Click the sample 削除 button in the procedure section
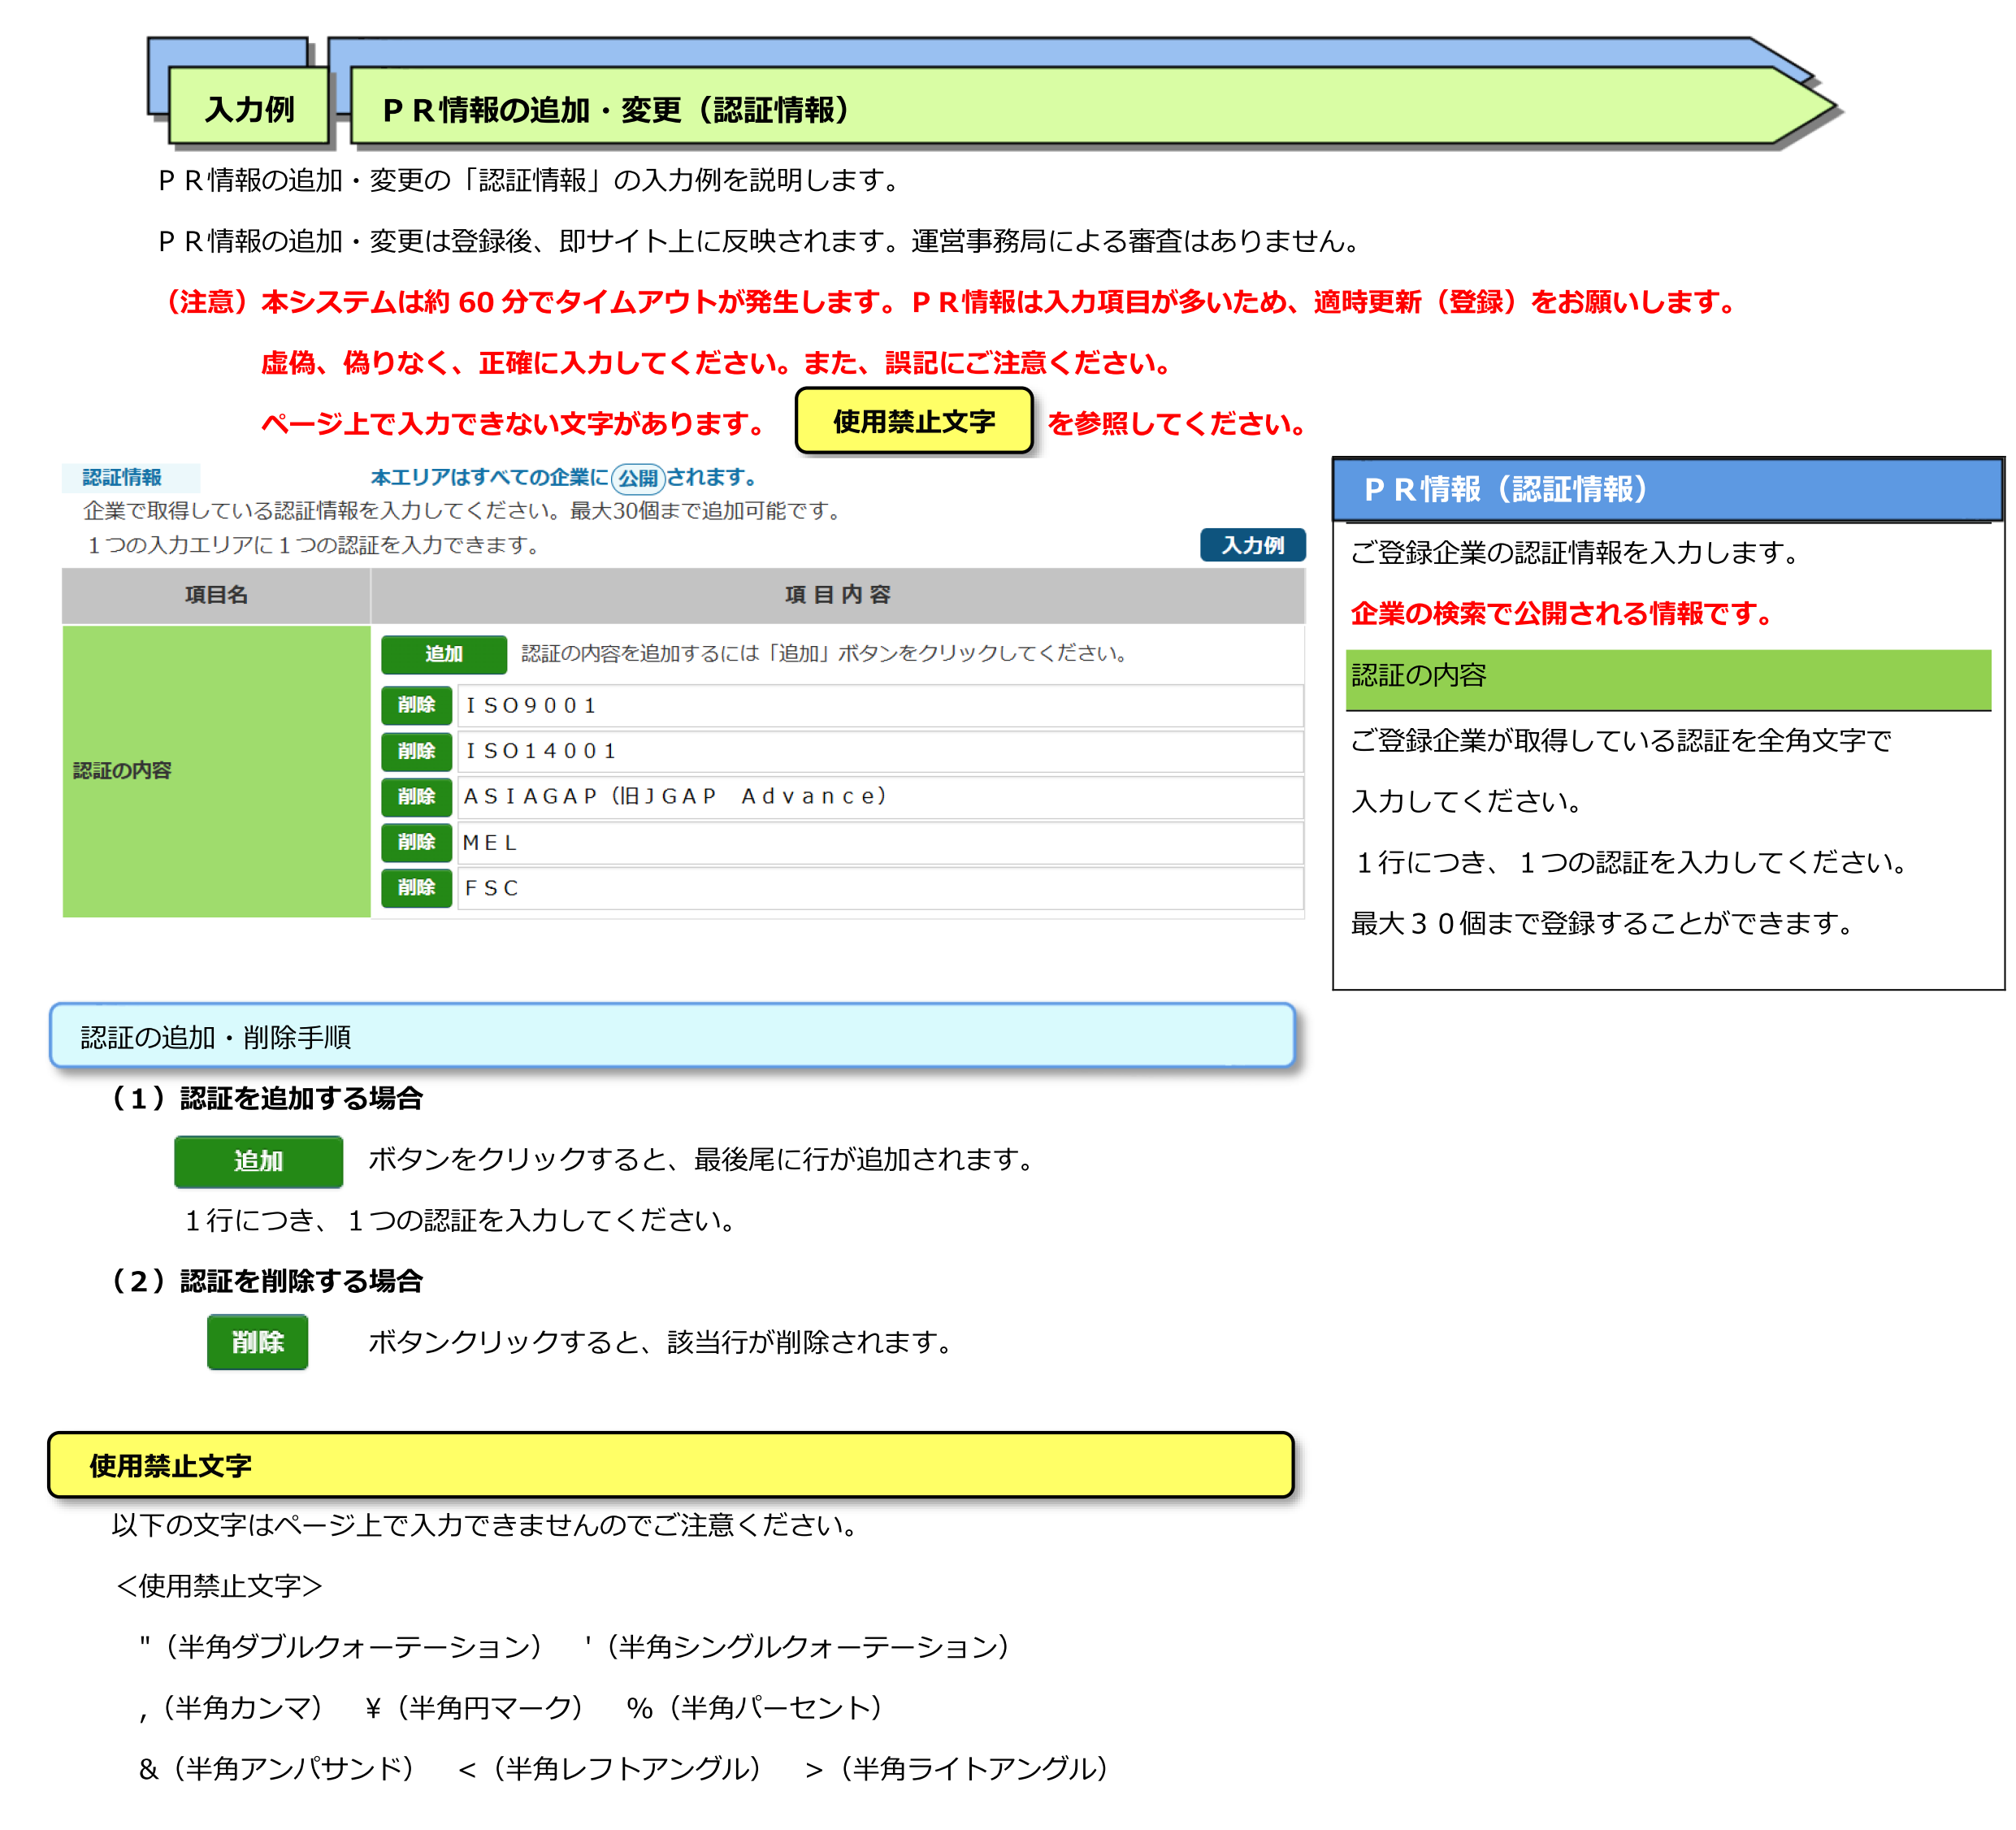This screenshot has width=2016, height=1830. point(257,1342)
